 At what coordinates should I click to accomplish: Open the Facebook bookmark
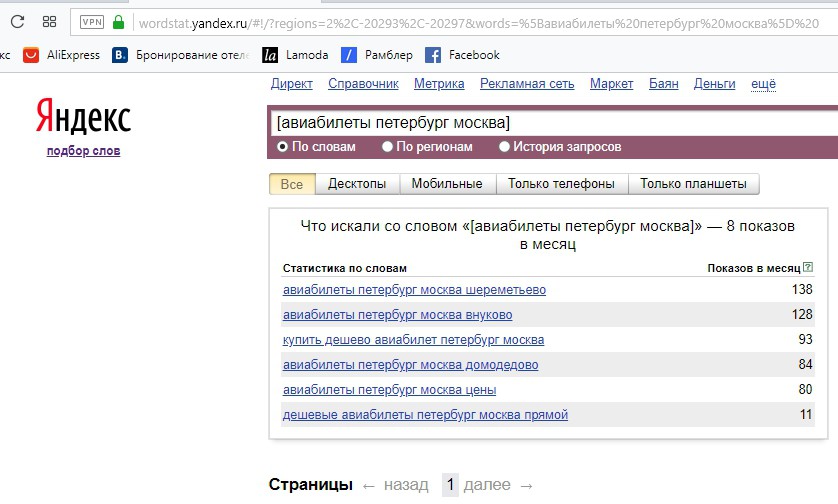click(462, 55)
